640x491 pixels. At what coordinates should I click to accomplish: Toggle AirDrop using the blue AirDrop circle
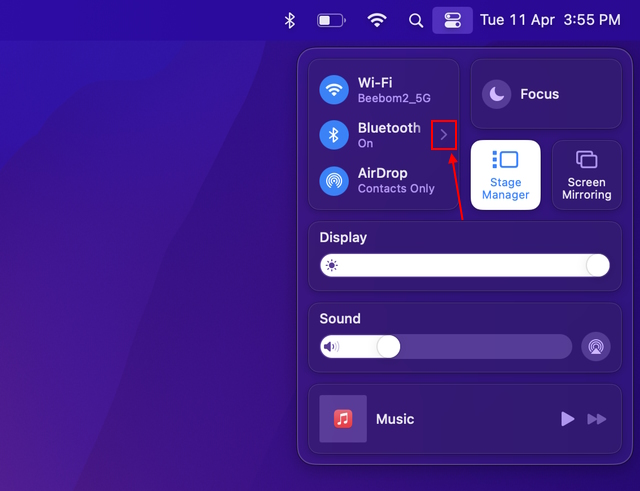[x=334, y=181]
